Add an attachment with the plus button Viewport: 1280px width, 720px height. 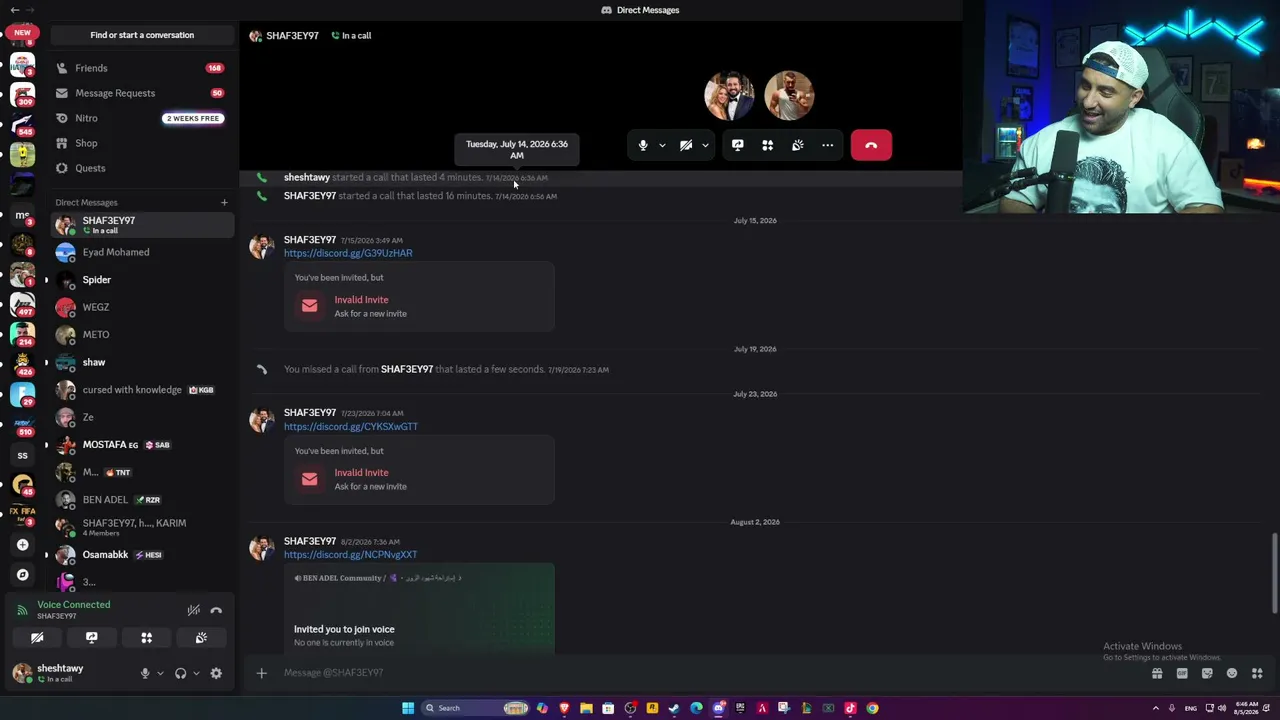(262, 673)
